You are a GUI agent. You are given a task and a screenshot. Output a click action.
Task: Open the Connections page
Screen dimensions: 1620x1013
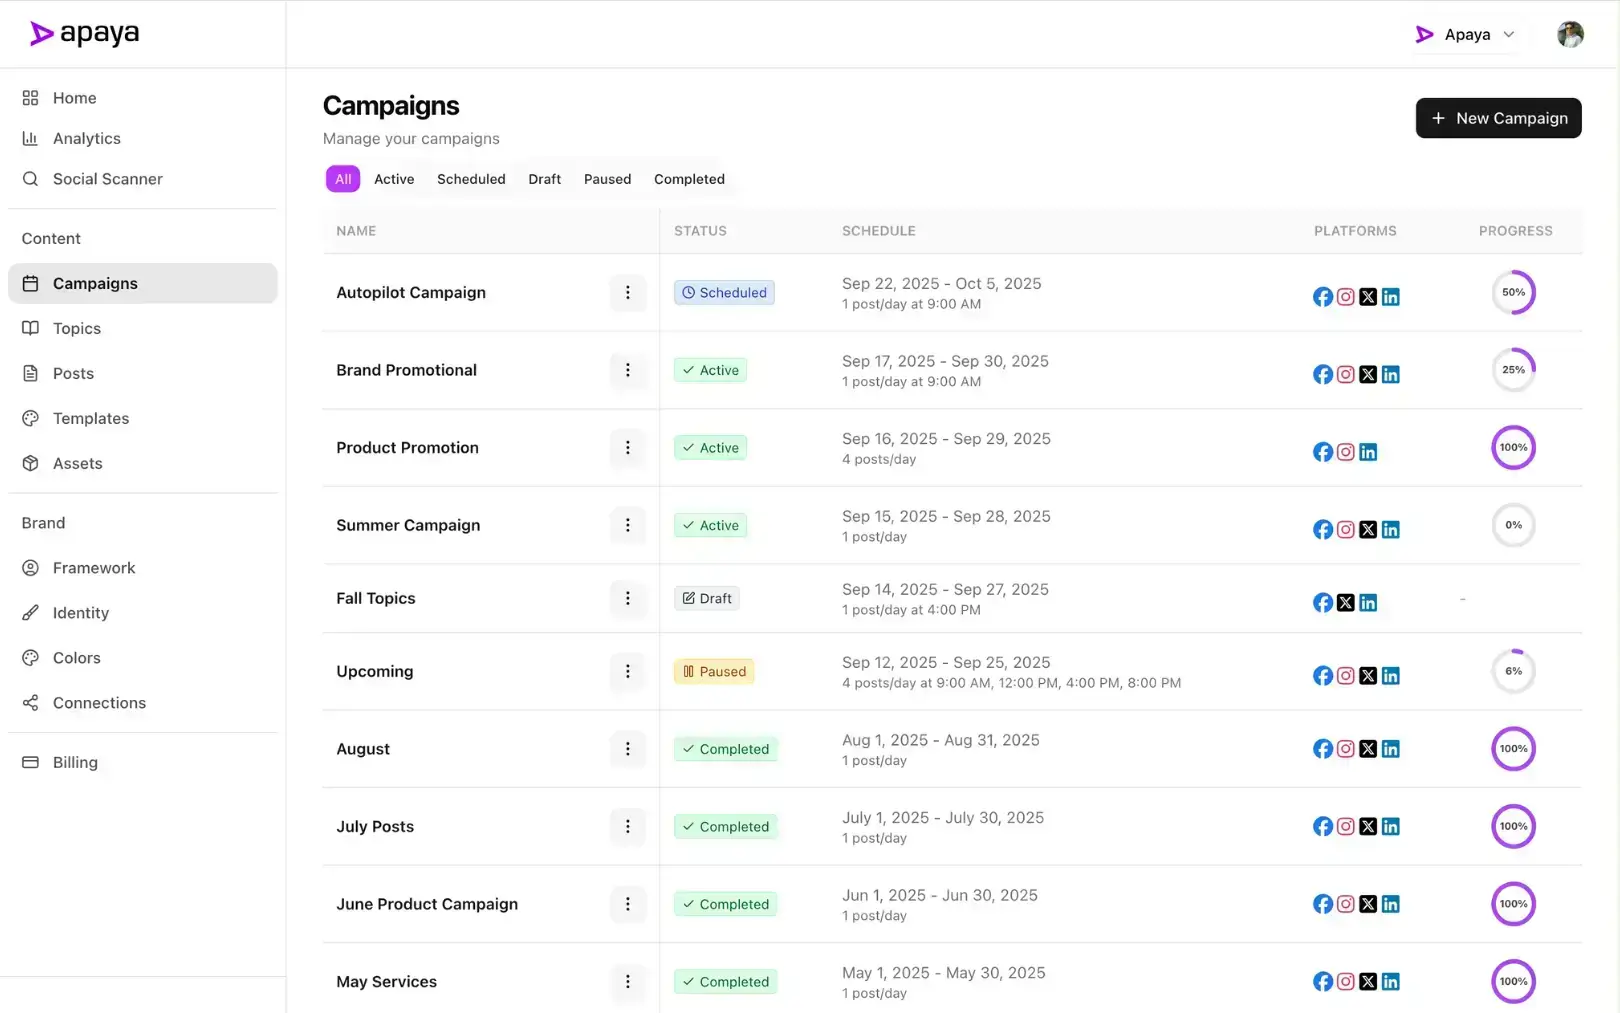click(99, 702)
